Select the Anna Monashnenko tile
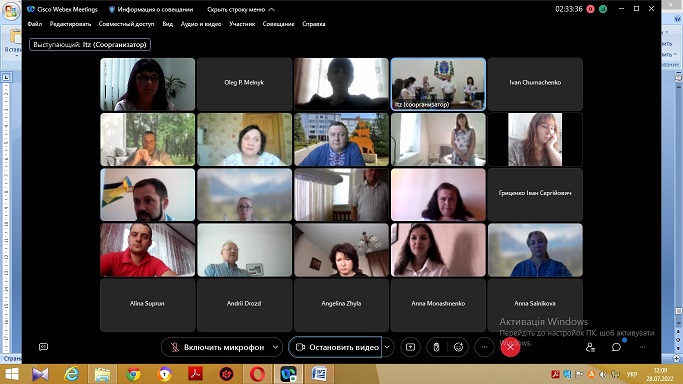 [438, 305]
